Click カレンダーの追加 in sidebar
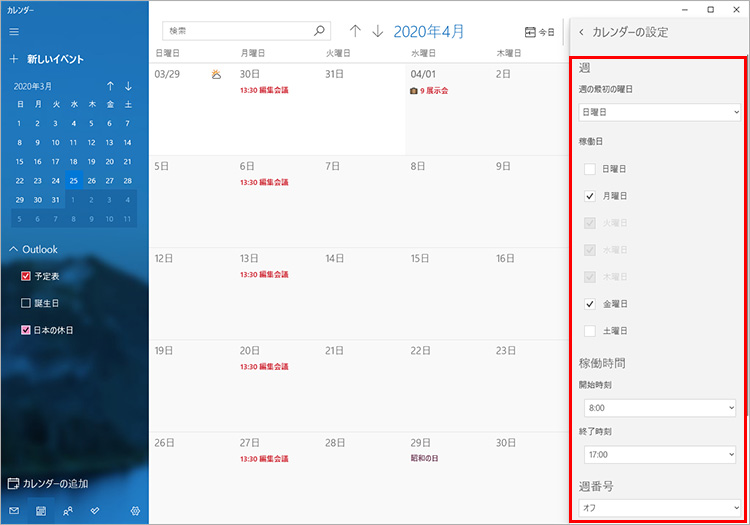750x525 pixels. pyautogui.click(x=48, y=484)
